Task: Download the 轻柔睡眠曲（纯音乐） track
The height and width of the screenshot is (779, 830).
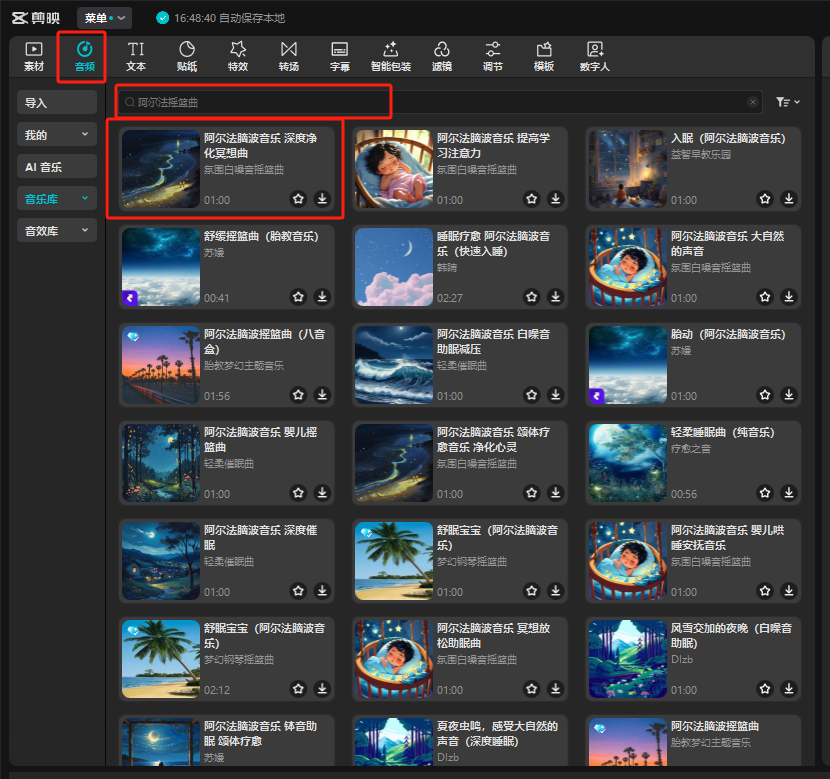Action: pos(789,493)
